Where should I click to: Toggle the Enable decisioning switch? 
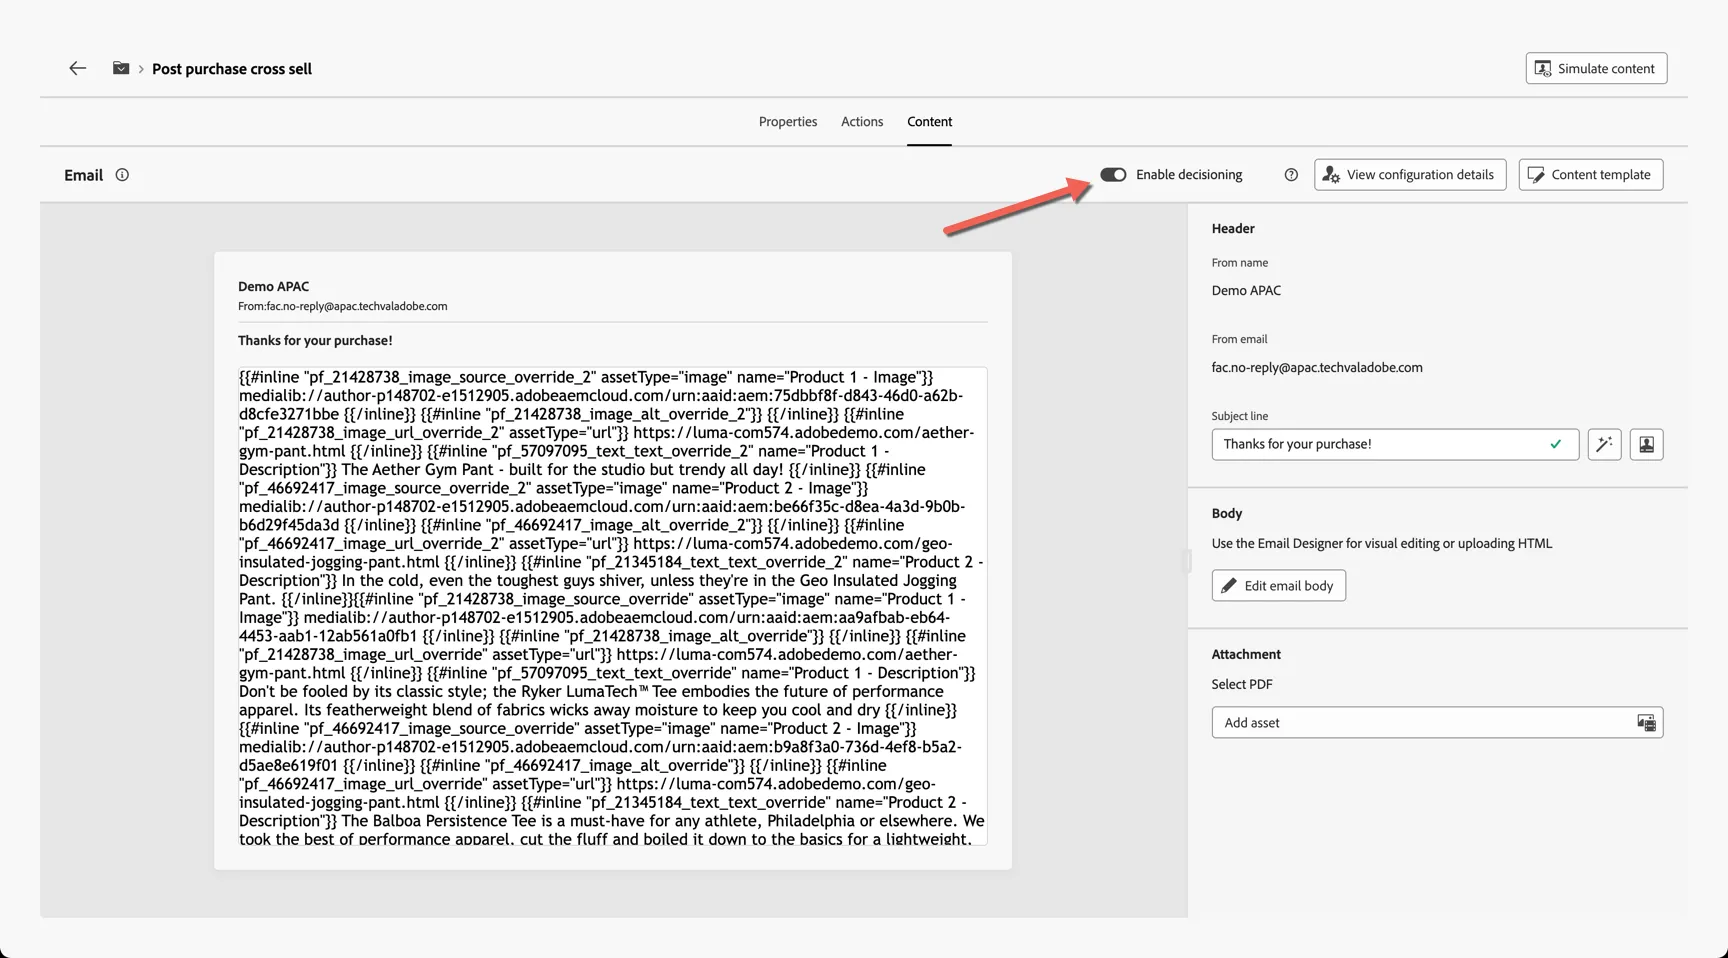point(1113,175)
